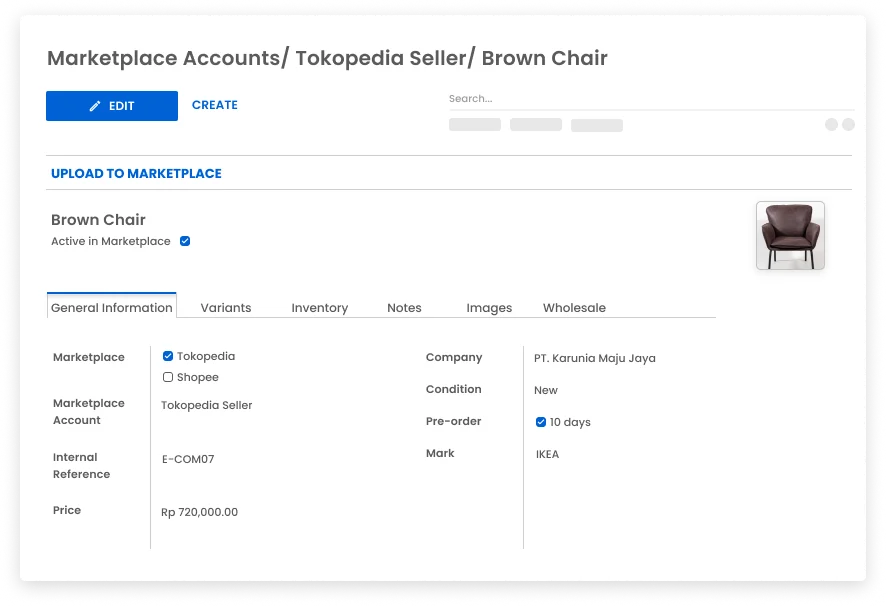The image size is (886, 606).
Task: Click the CREATE link
Action: pyautogui.click(x=215, y=105)
